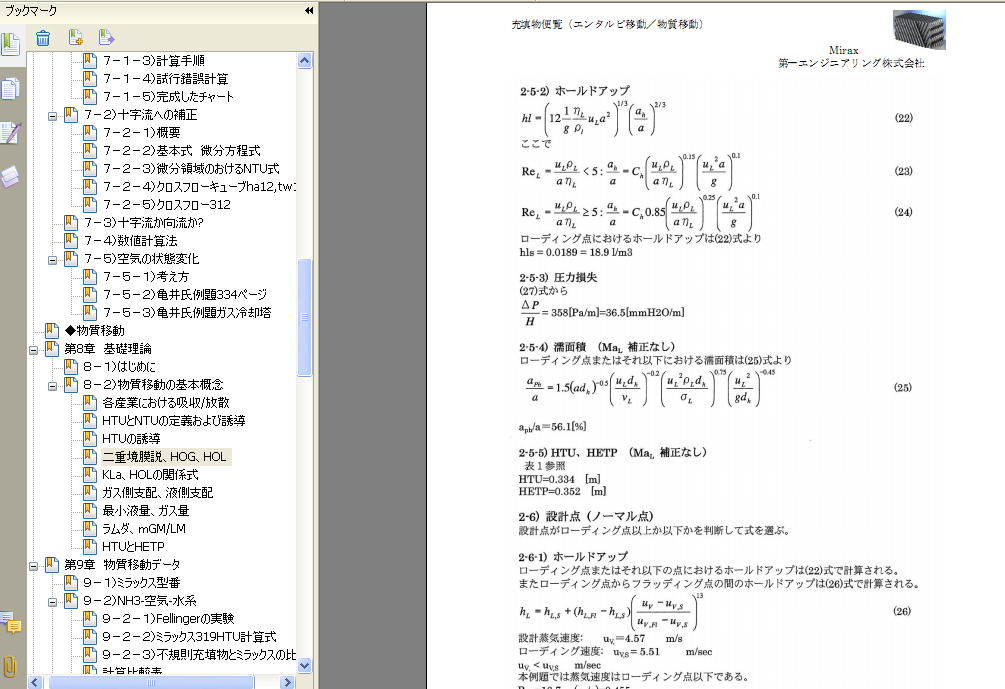This screenshot has width=1005, height=689.
Task: Click bookmark icon beside ◆物質移動
Action: (52, 331)
